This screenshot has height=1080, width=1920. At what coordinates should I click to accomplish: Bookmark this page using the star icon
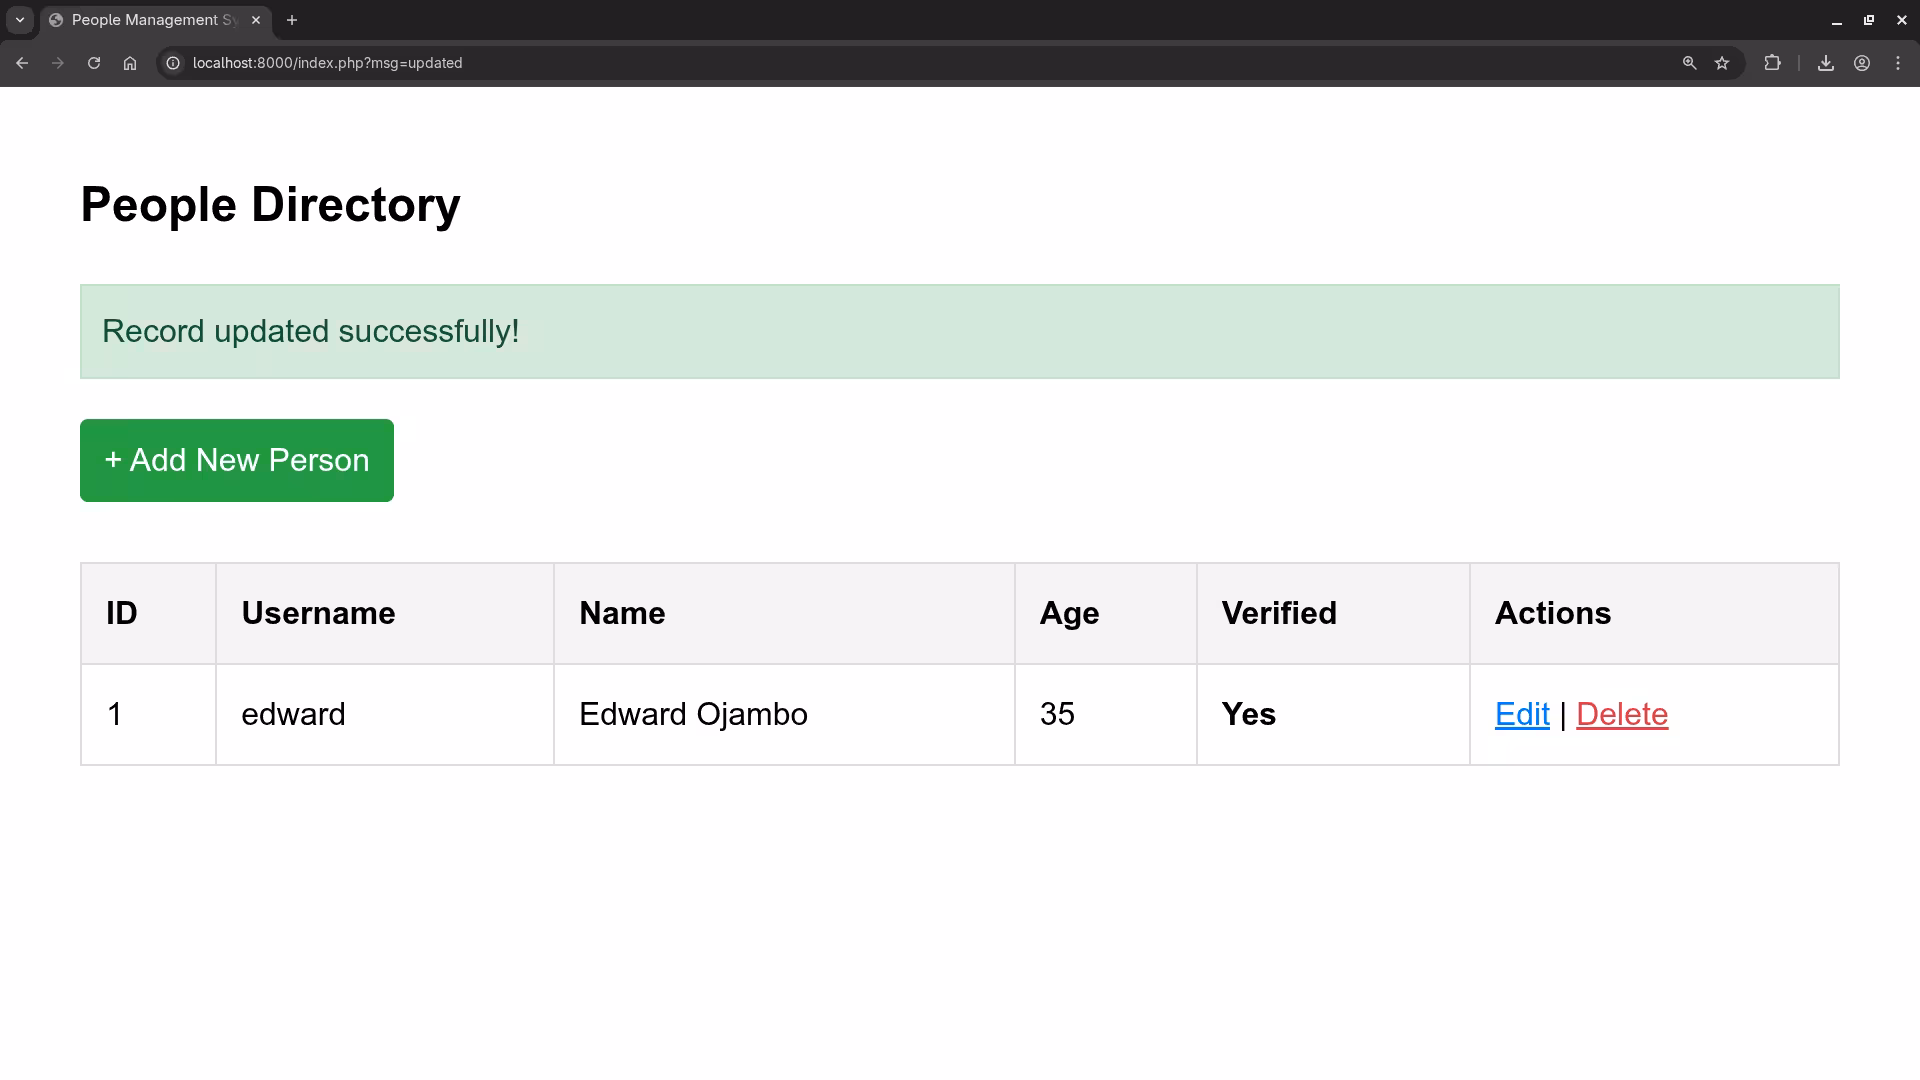point(1722,63)
